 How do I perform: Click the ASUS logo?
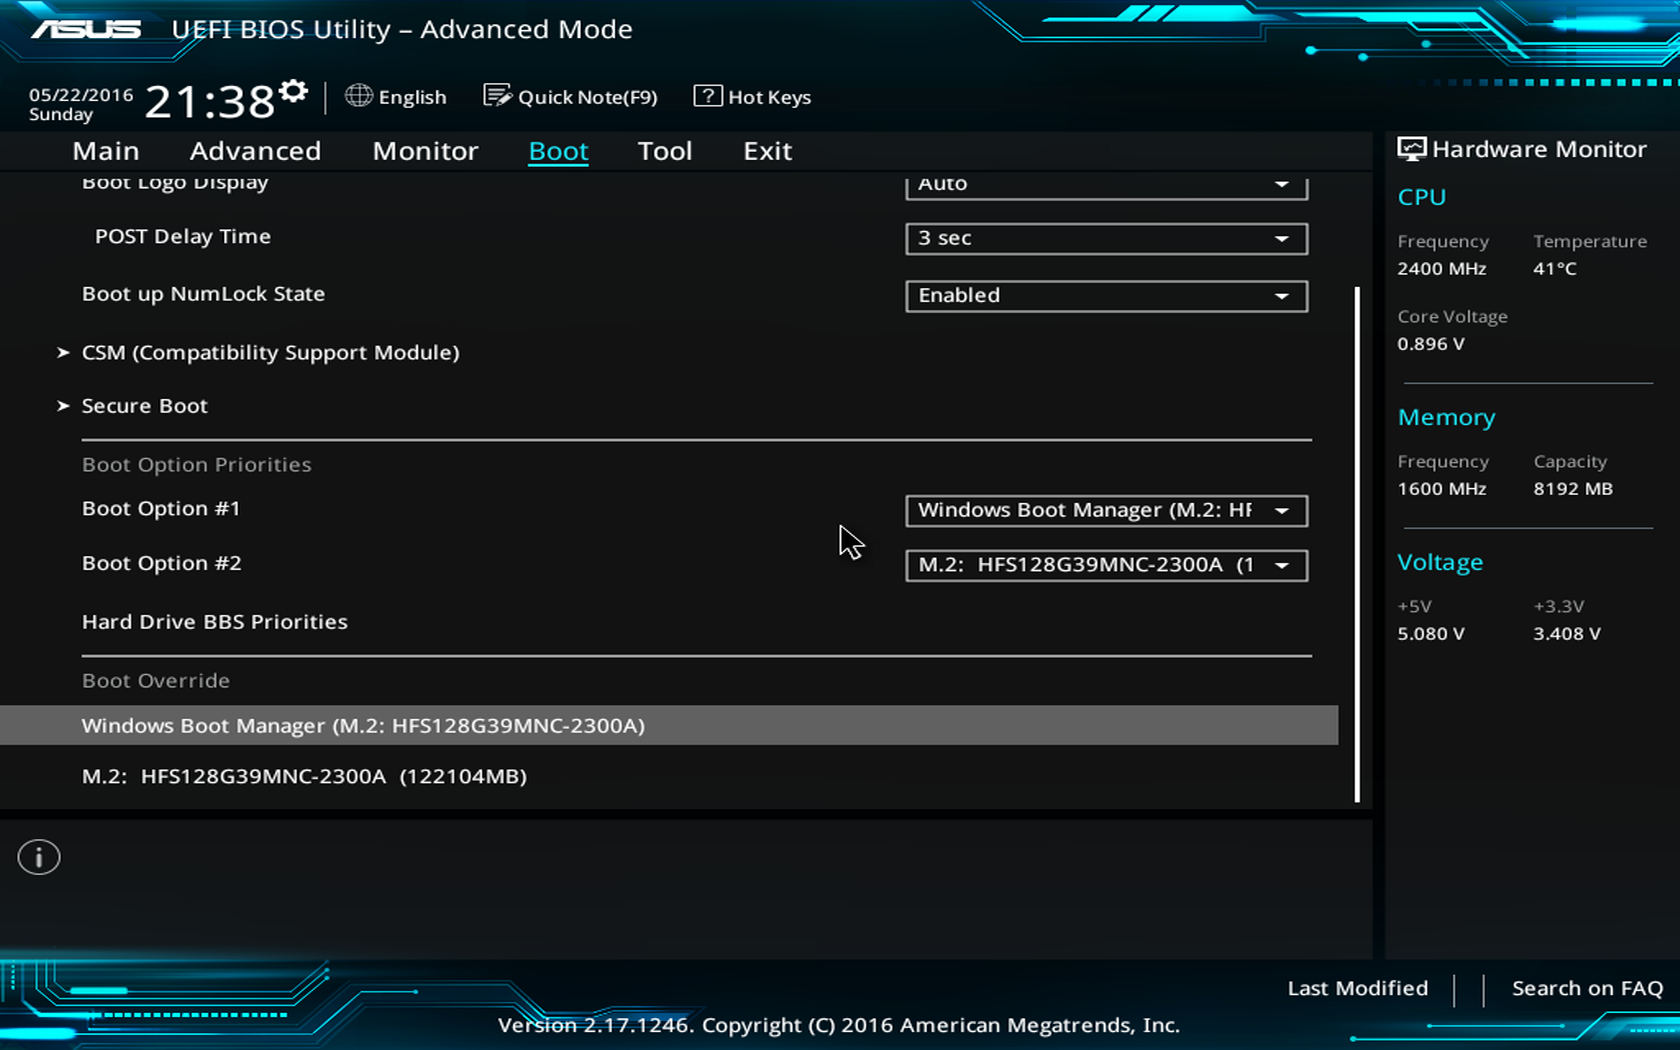(x=86, y=29)
